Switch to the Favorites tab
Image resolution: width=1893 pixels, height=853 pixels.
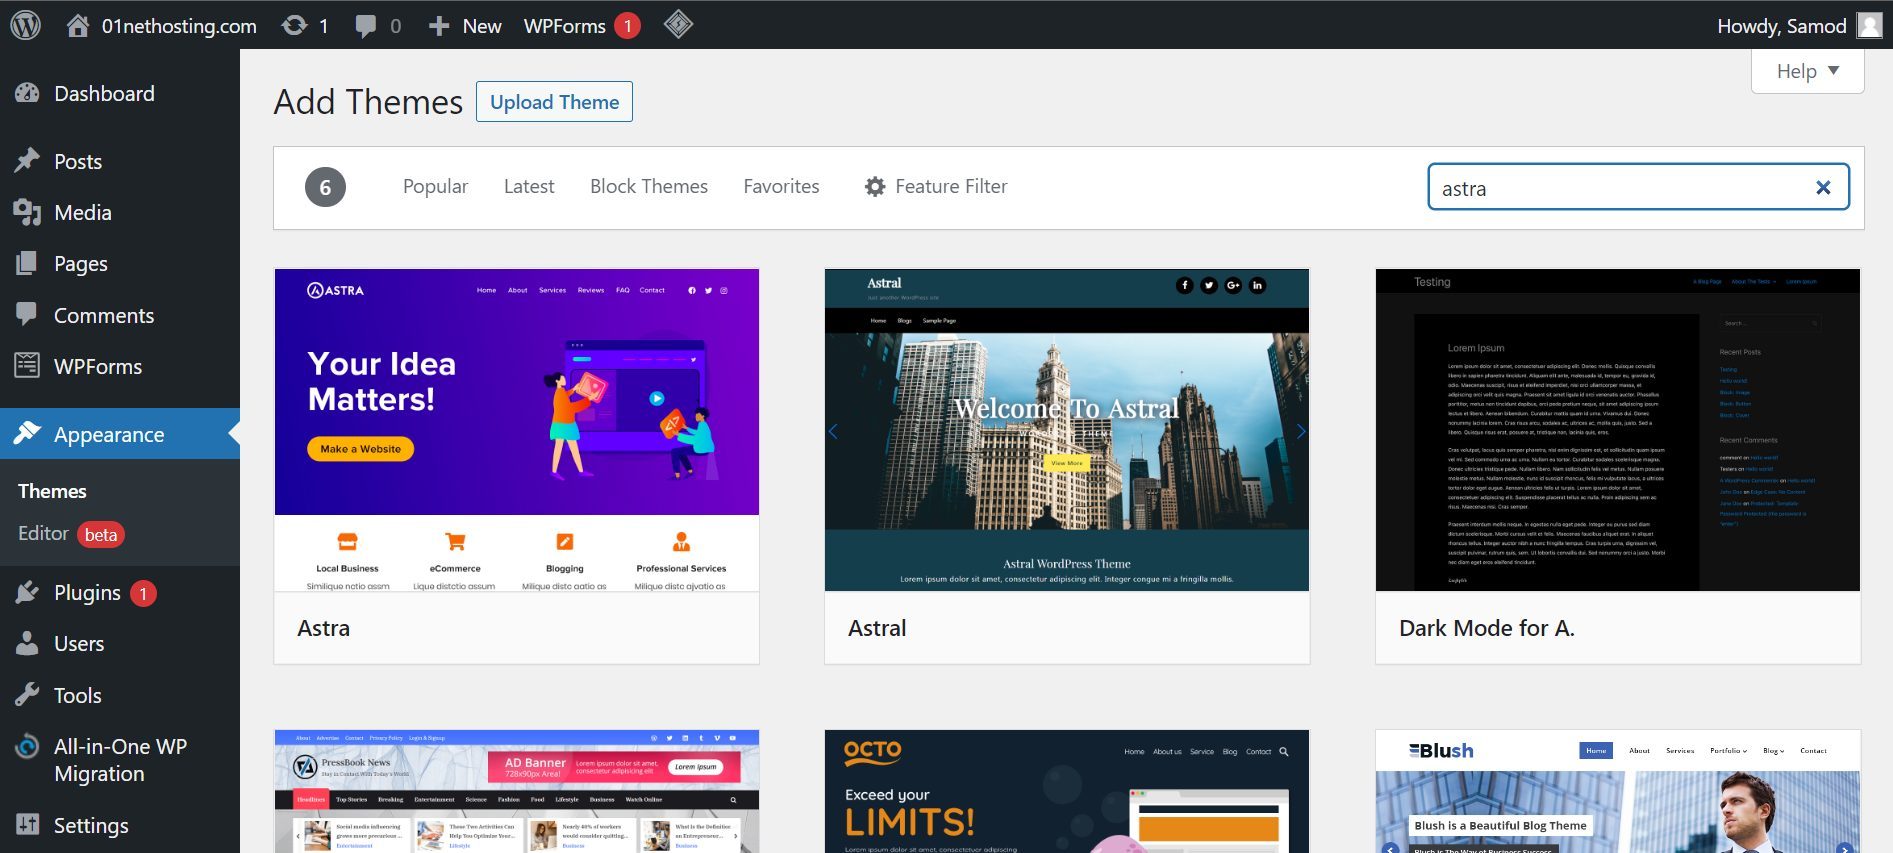coord(781,187)
